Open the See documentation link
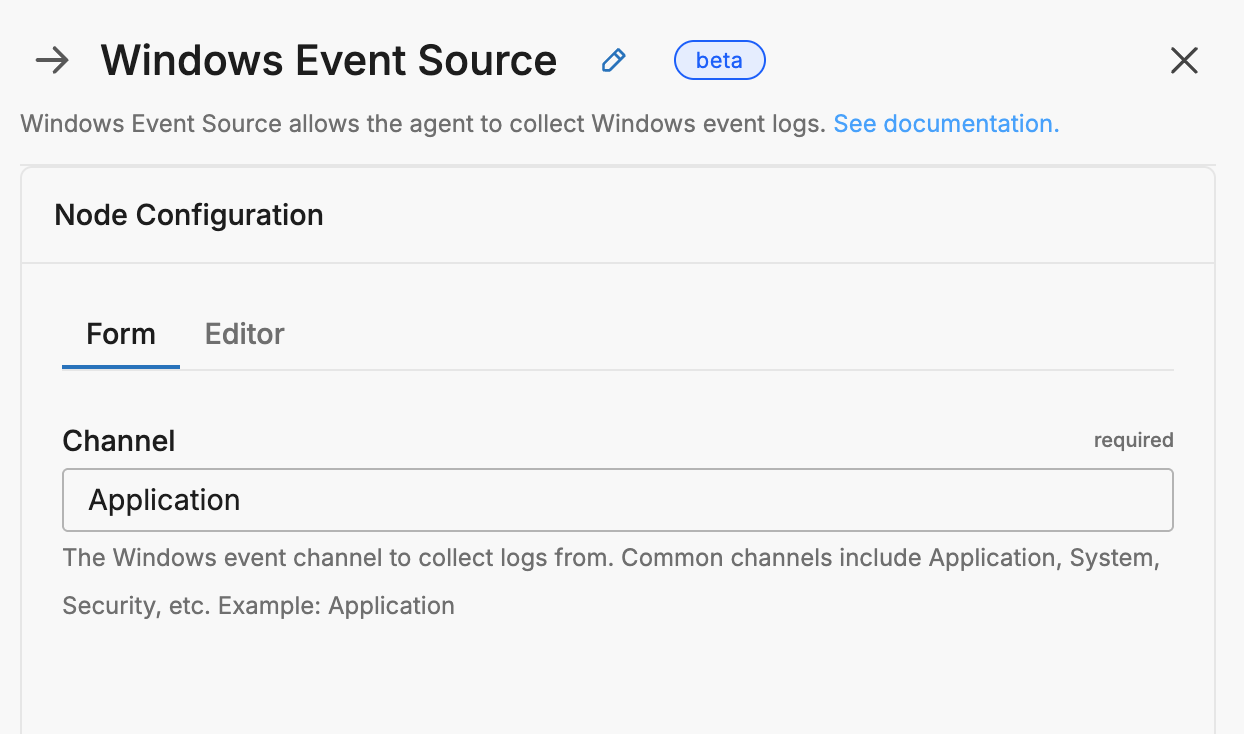This screenshot has width=1244, height=734. pos(946,124)
